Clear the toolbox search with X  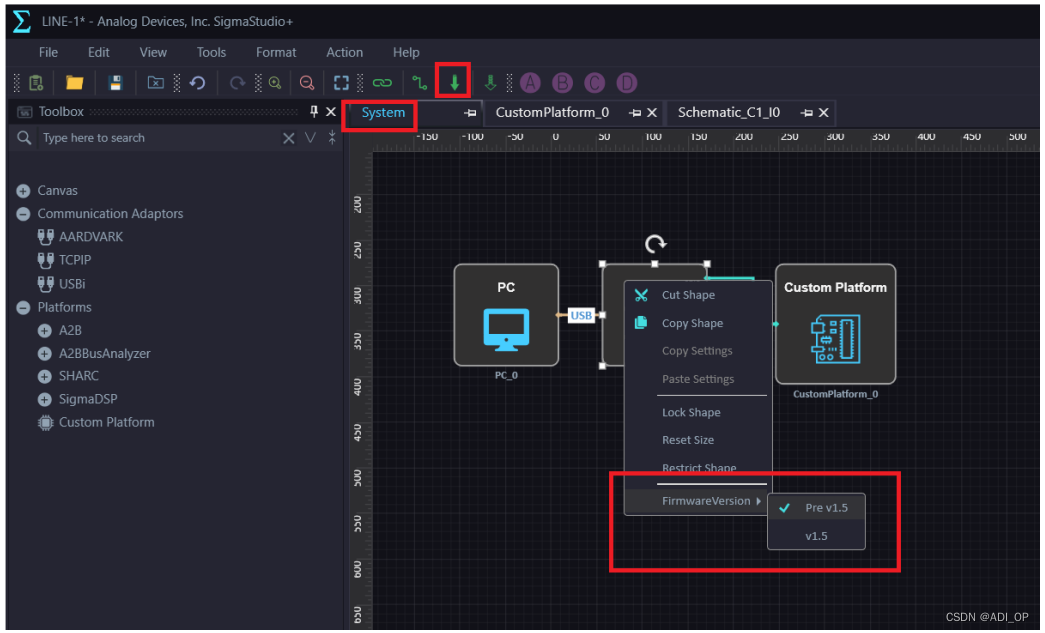[289, 138]
